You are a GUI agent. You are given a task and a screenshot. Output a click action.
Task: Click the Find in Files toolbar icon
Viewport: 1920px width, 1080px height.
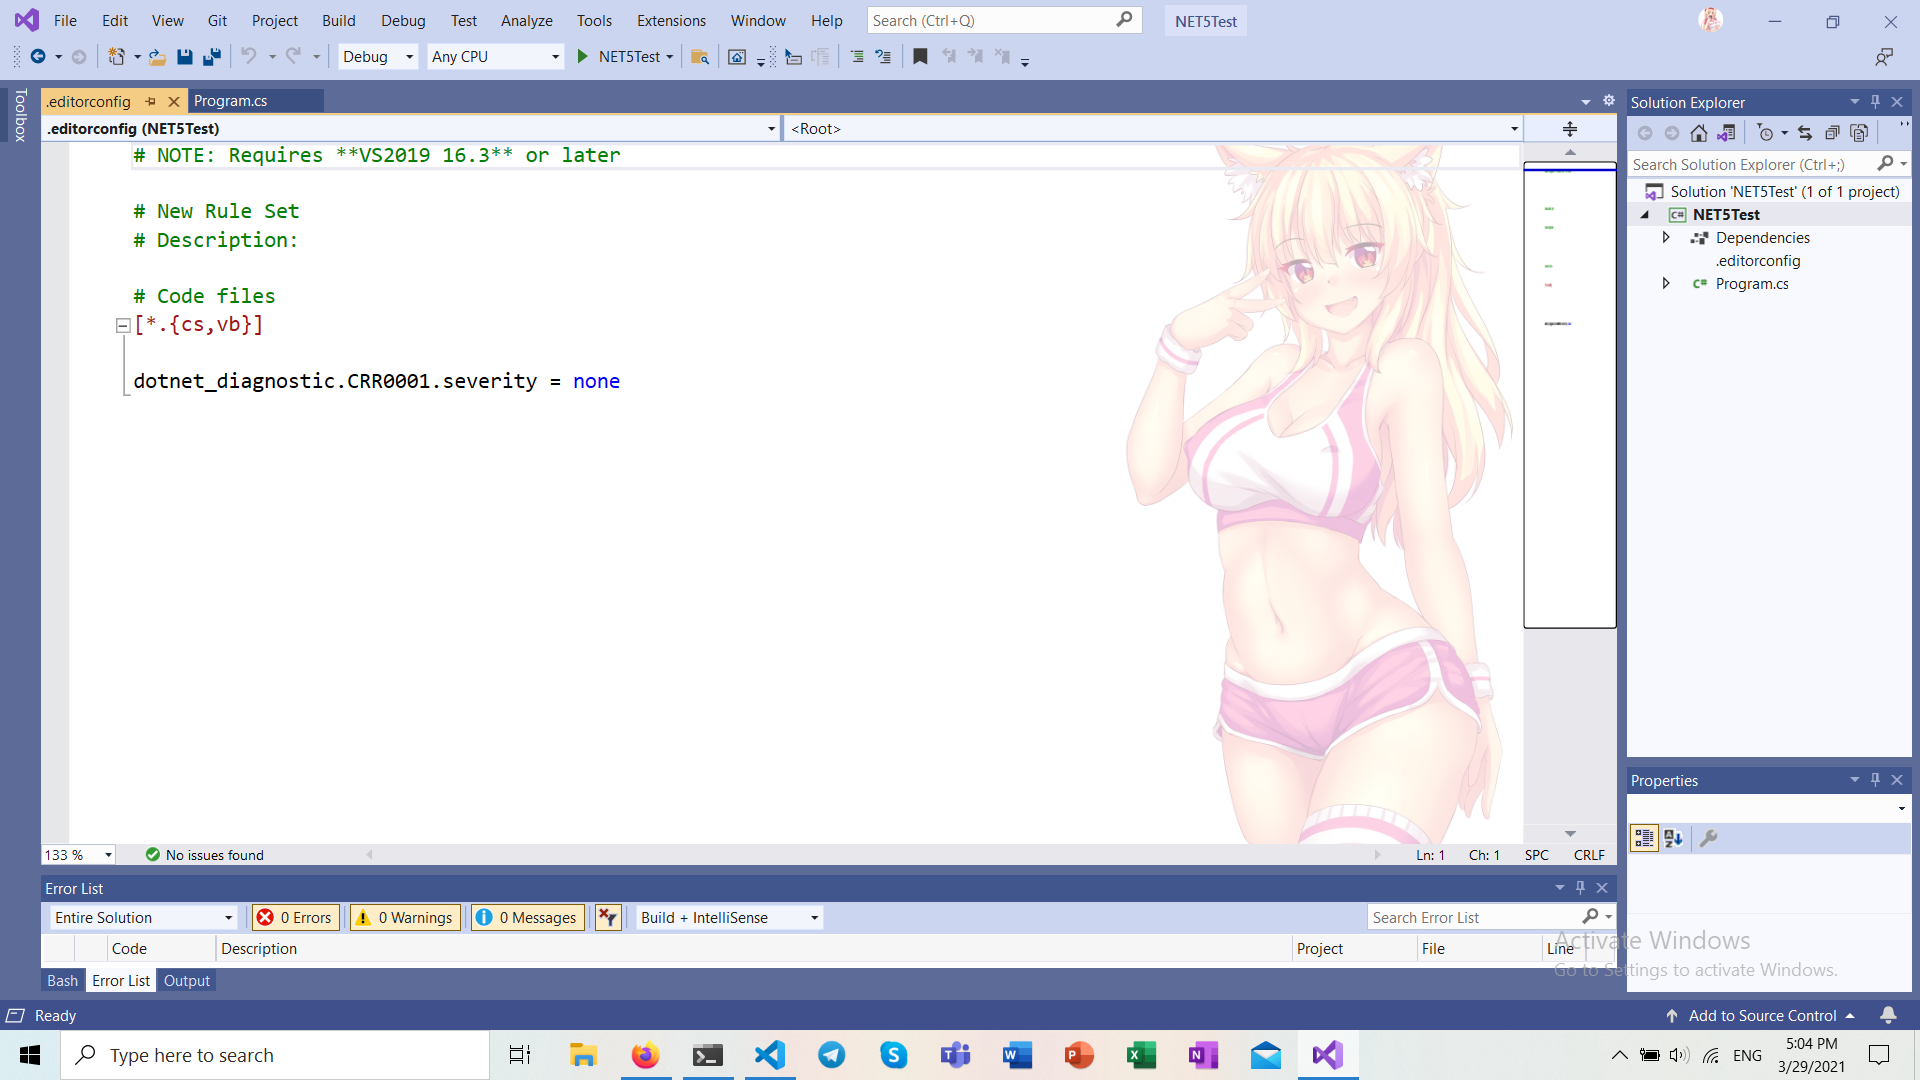click(700, 57)
